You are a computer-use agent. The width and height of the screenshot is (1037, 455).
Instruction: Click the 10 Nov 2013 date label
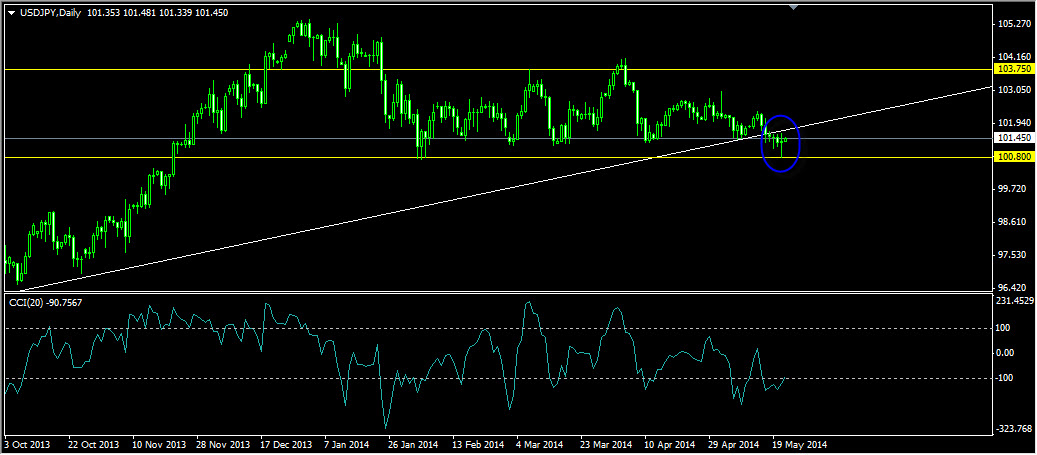pyautogui.click(x=157, y=444)
